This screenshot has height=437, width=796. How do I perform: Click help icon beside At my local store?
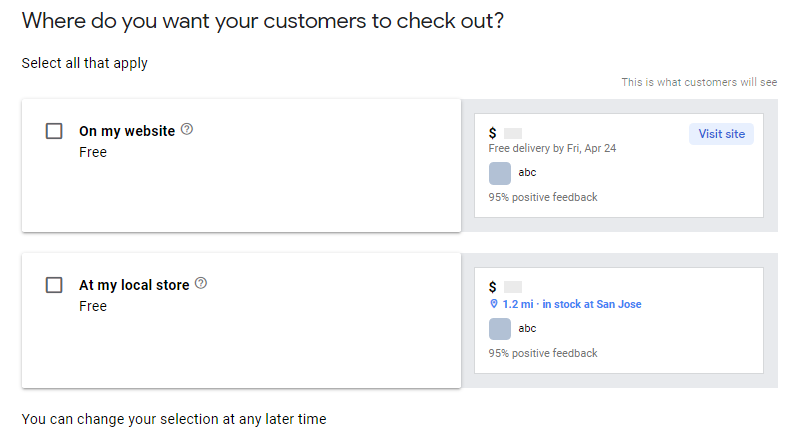[201, 284]
